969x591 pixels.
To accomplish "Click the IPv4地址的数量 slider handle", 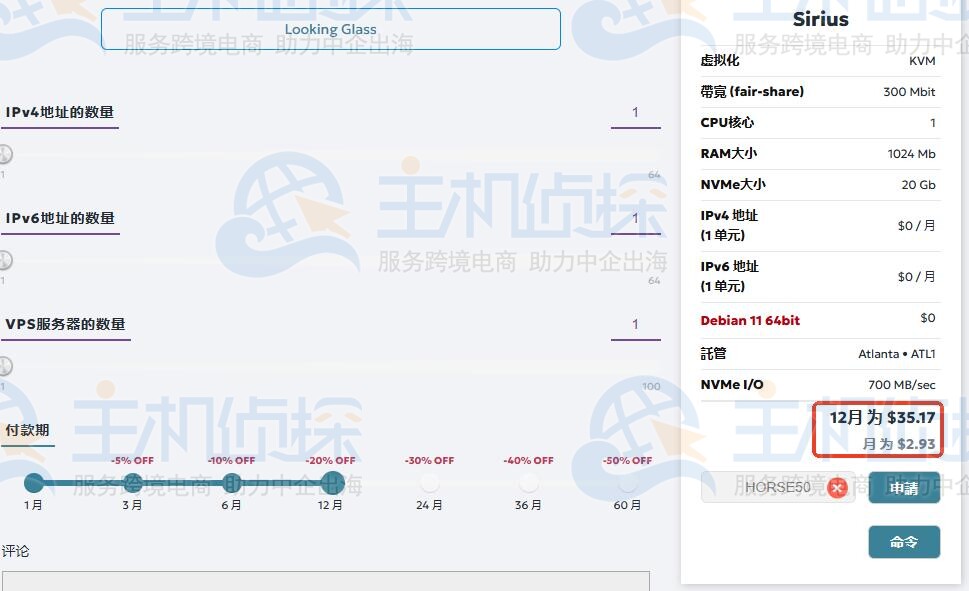I will (x=4, y=155).
